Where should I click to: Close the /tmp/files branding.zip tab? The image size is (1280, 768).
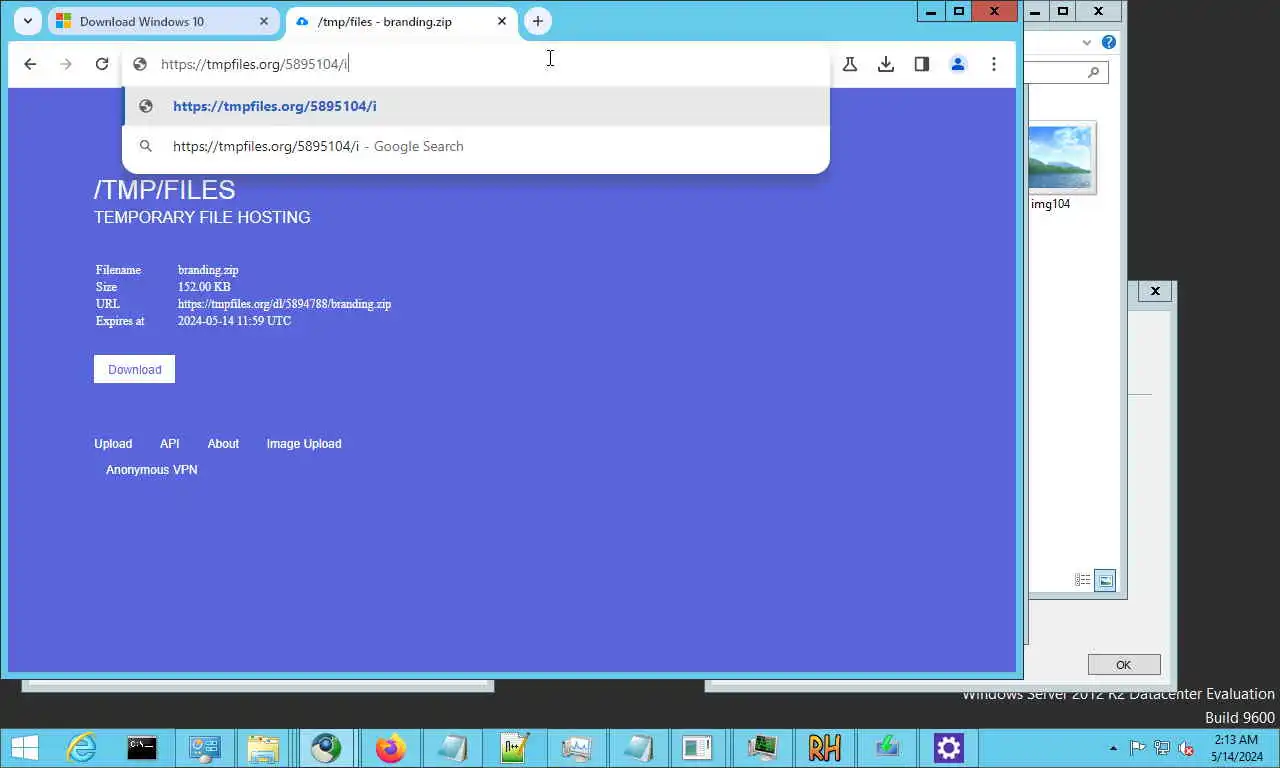tap(501, 21)
